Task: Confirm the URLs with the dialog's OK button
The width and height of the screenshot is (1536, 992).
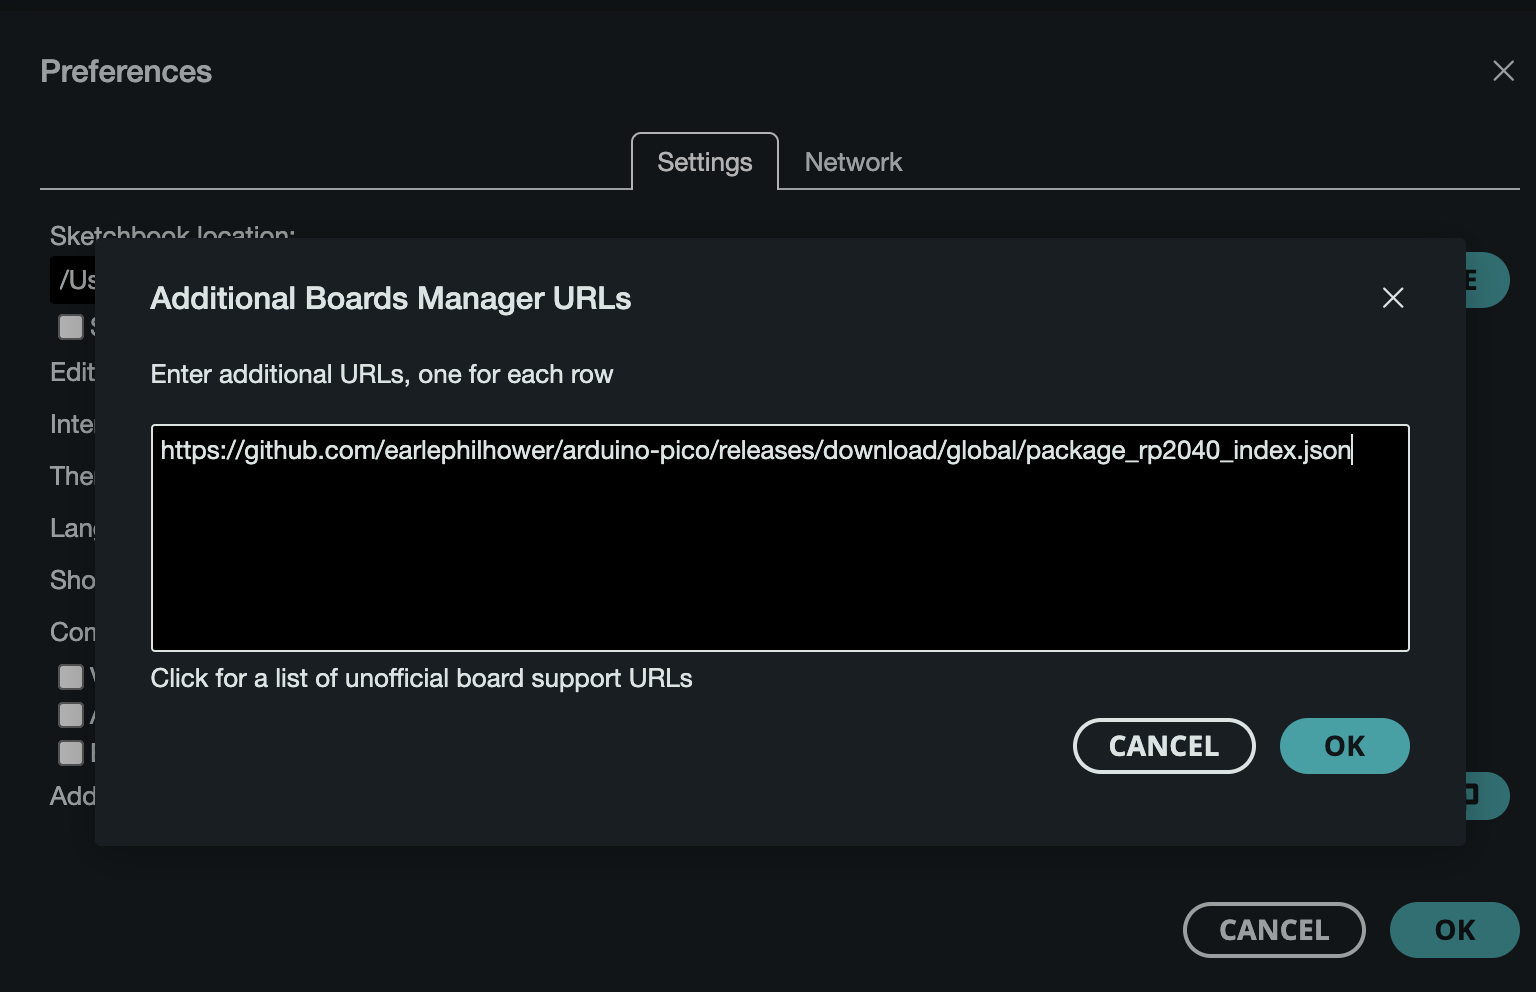Action: 1344,746
